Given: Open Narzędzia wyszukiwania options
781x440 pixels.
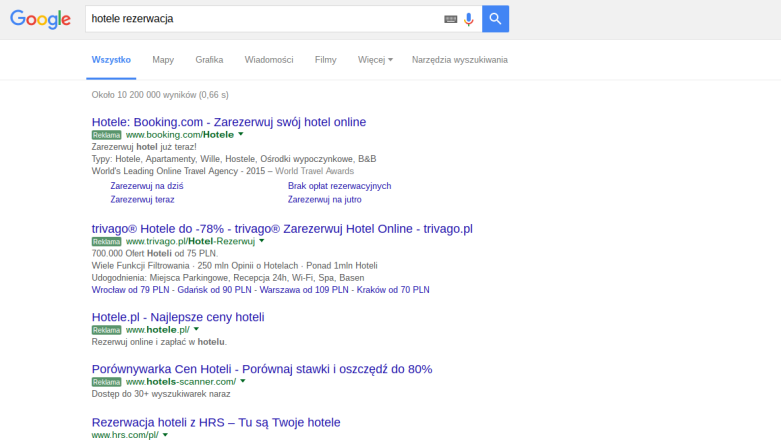Looking at the screenshot, I should pos(460,60).
